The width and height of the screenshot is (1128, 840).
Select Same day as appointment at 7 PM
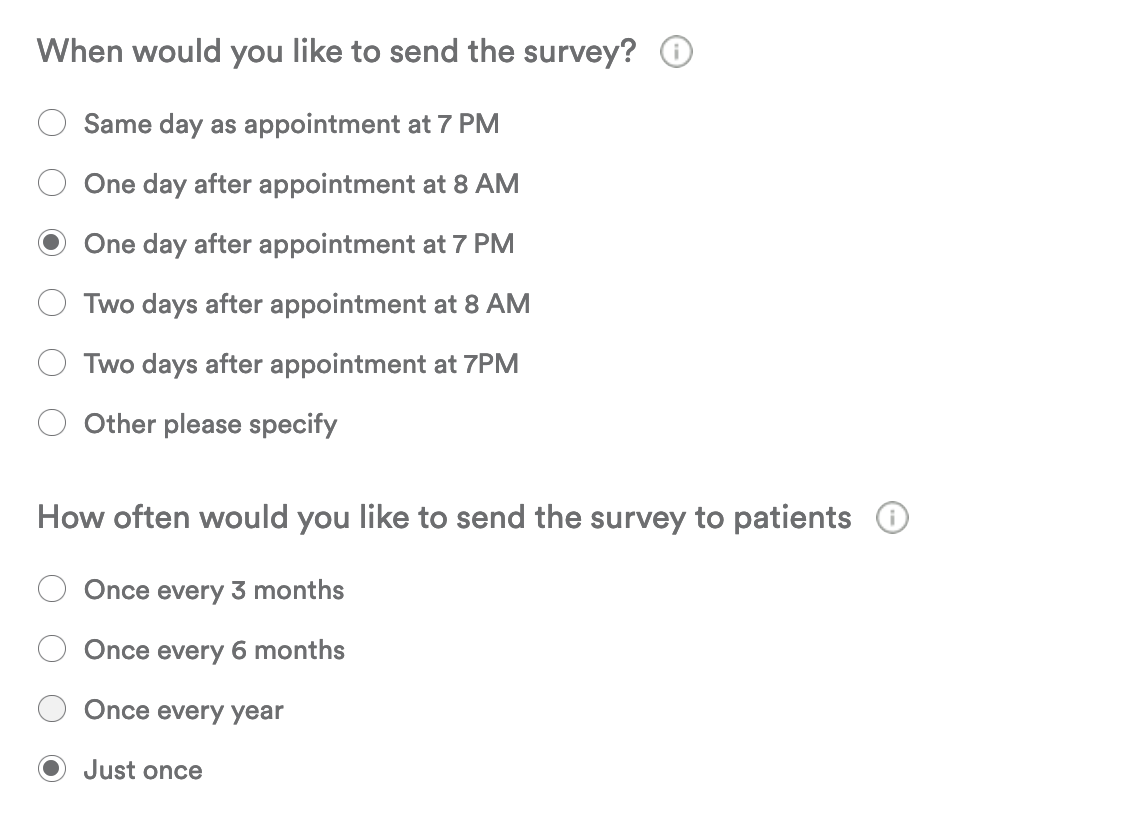(x=52, y=124)
